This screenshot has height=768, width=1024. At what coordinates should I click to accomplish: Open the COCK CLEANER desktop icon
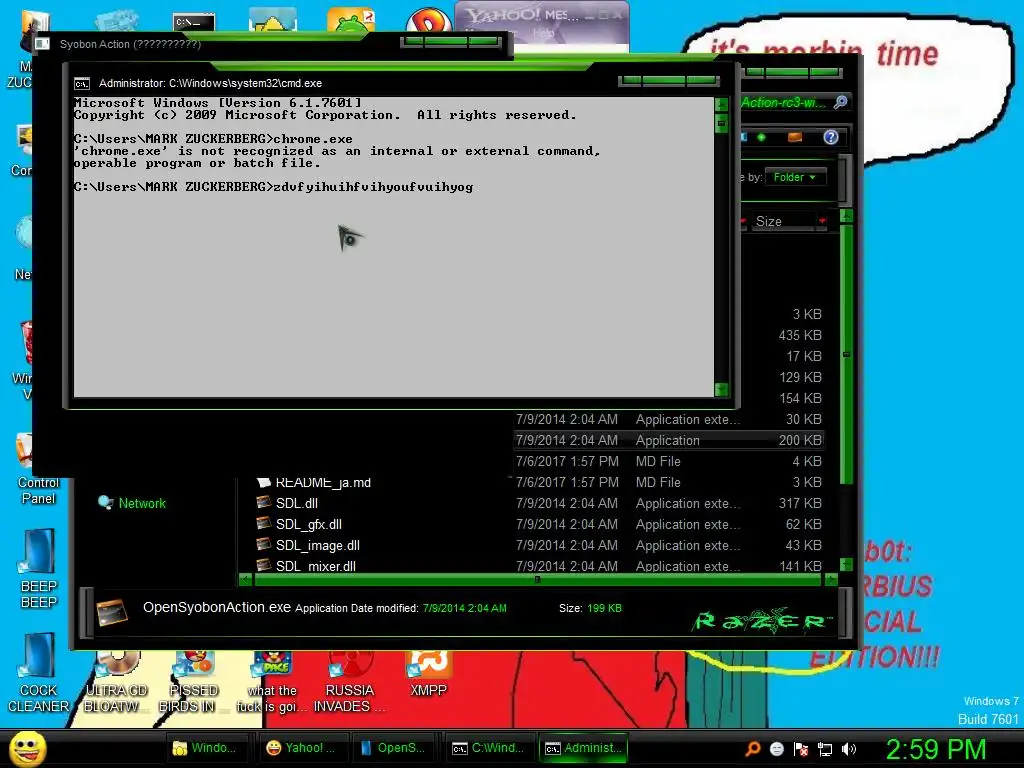pyautogui.click(x=39, y=673)
